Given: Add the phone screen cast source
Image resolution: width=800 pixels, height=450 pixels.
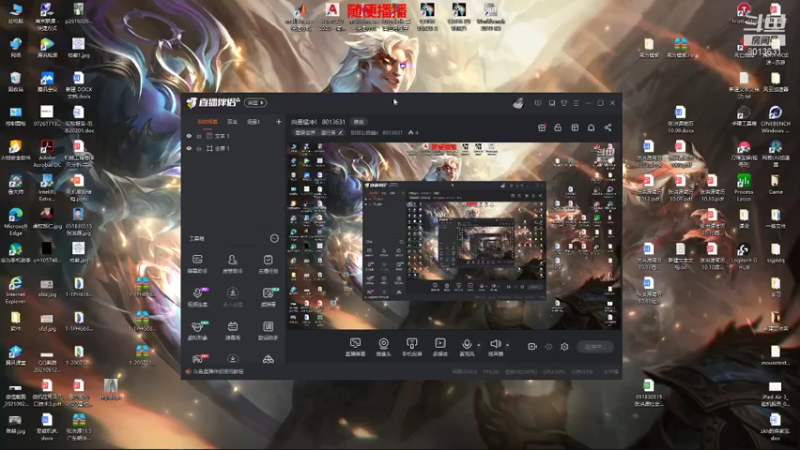Looking at the screenshot, I should [x=412, y=346].
